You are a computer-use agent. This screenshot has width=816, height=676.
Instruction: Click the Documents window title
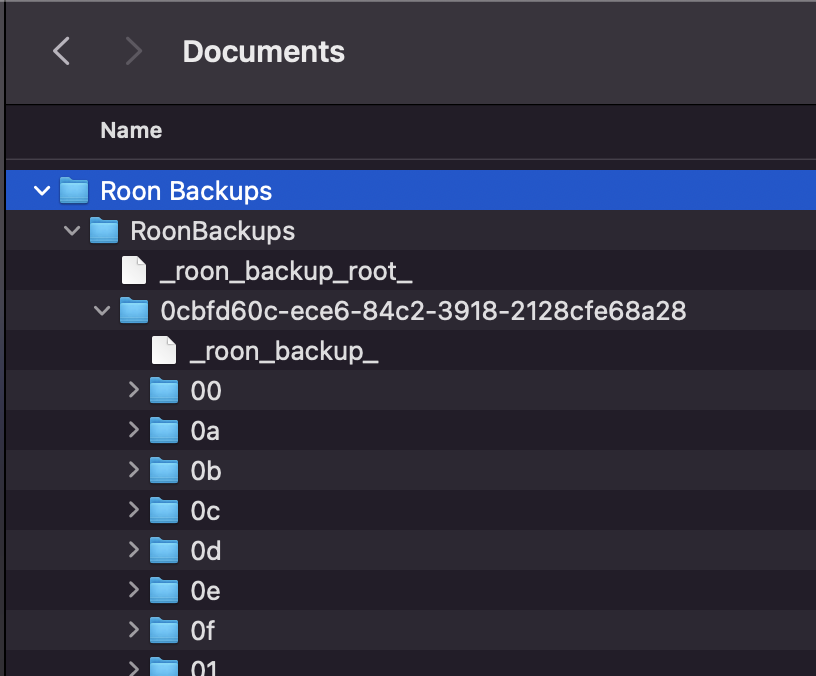point(263,51)
